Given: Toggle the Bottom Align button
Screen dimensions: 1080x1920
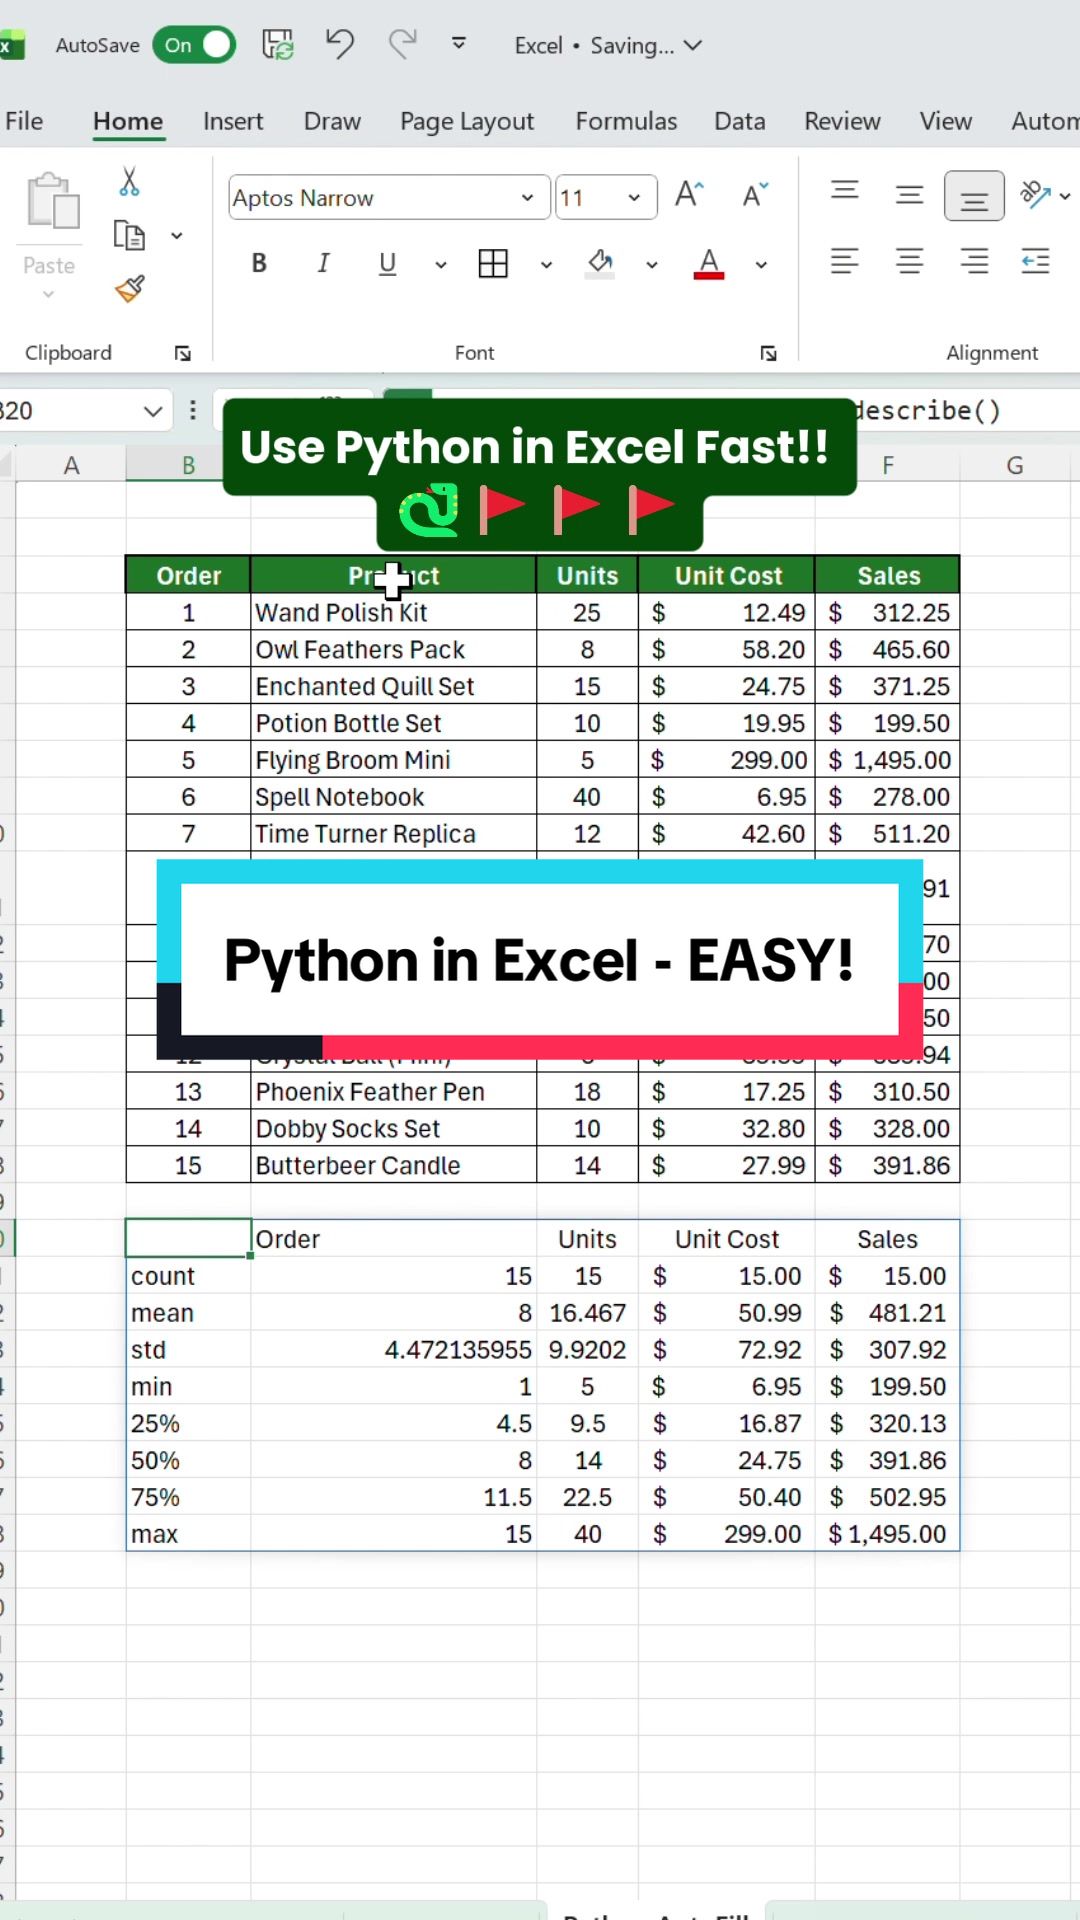Looking at the screenshot, I should tap(974, 196).
